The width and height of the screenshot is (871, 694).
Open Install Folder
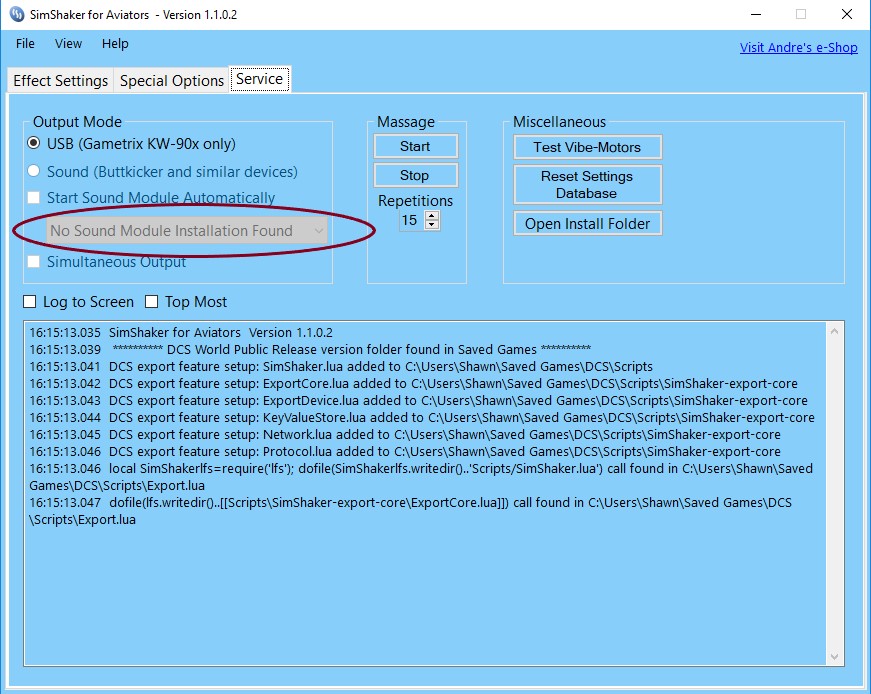(587, 223)
